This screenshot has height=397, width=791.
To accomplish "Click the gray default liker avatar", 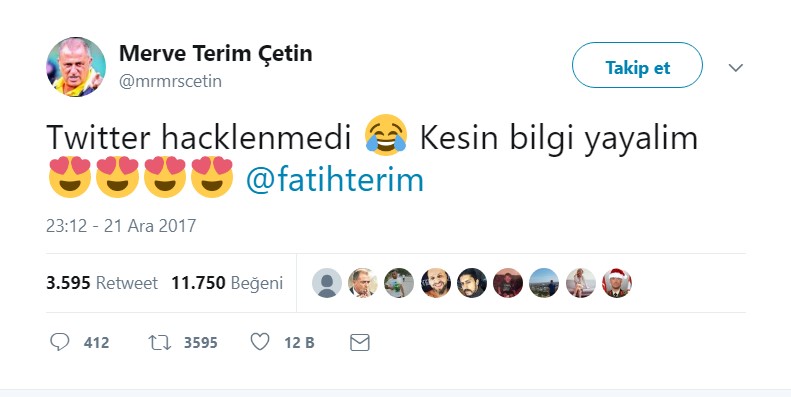I will [327, 283].
